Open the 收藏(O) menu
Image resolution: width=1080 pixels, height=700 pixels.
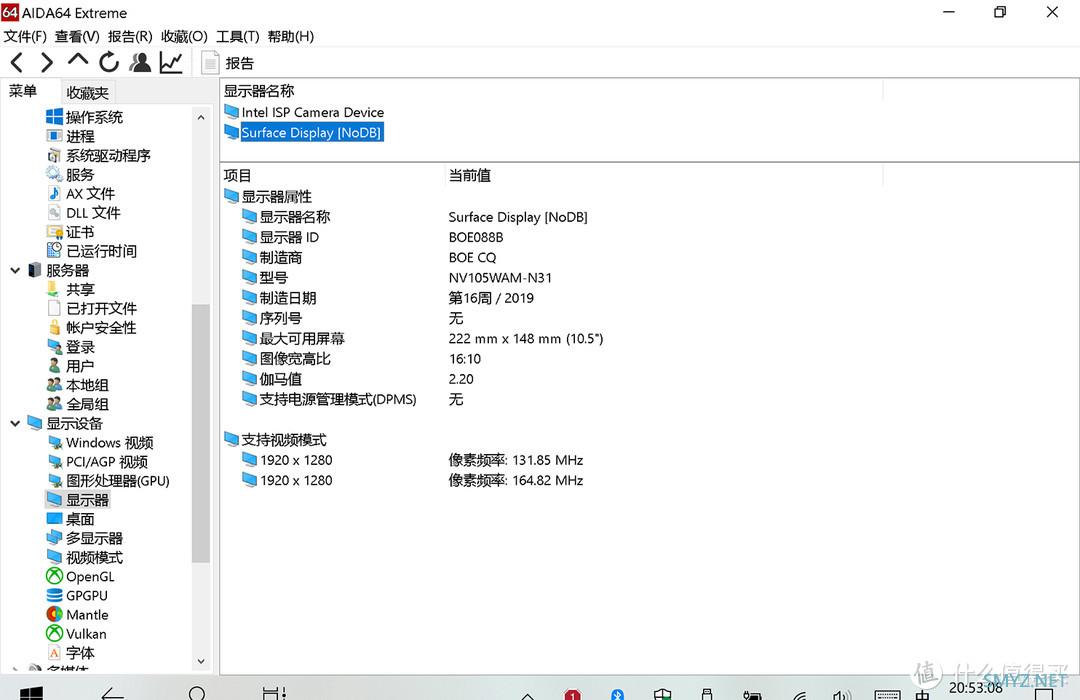[184, 37]
